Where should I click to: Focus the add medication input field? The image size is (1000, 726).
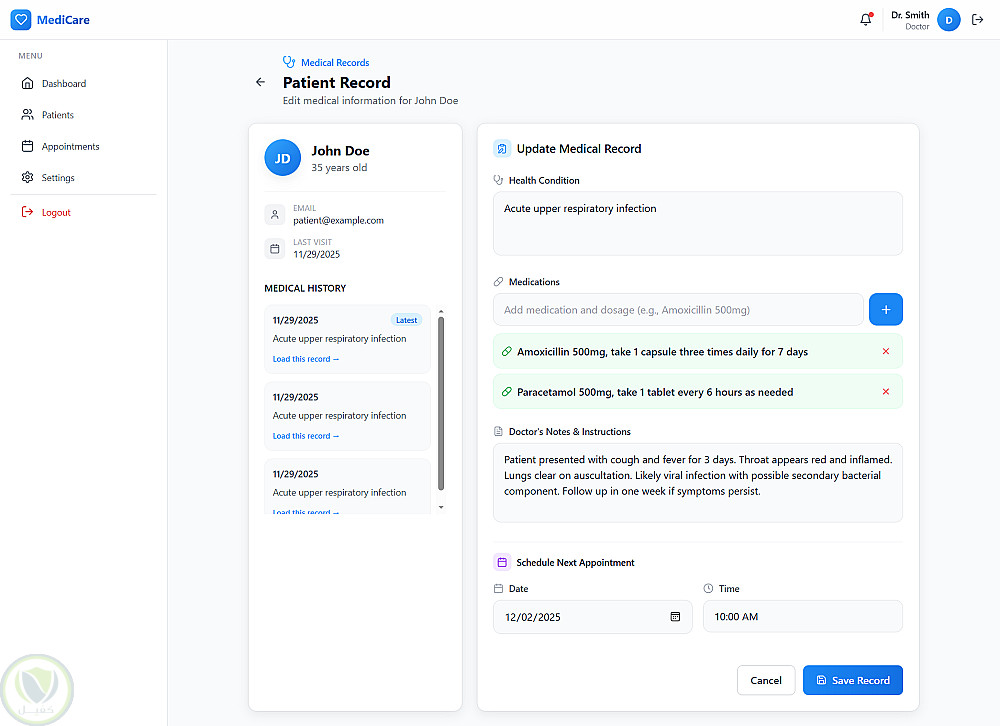pos(678,310)
